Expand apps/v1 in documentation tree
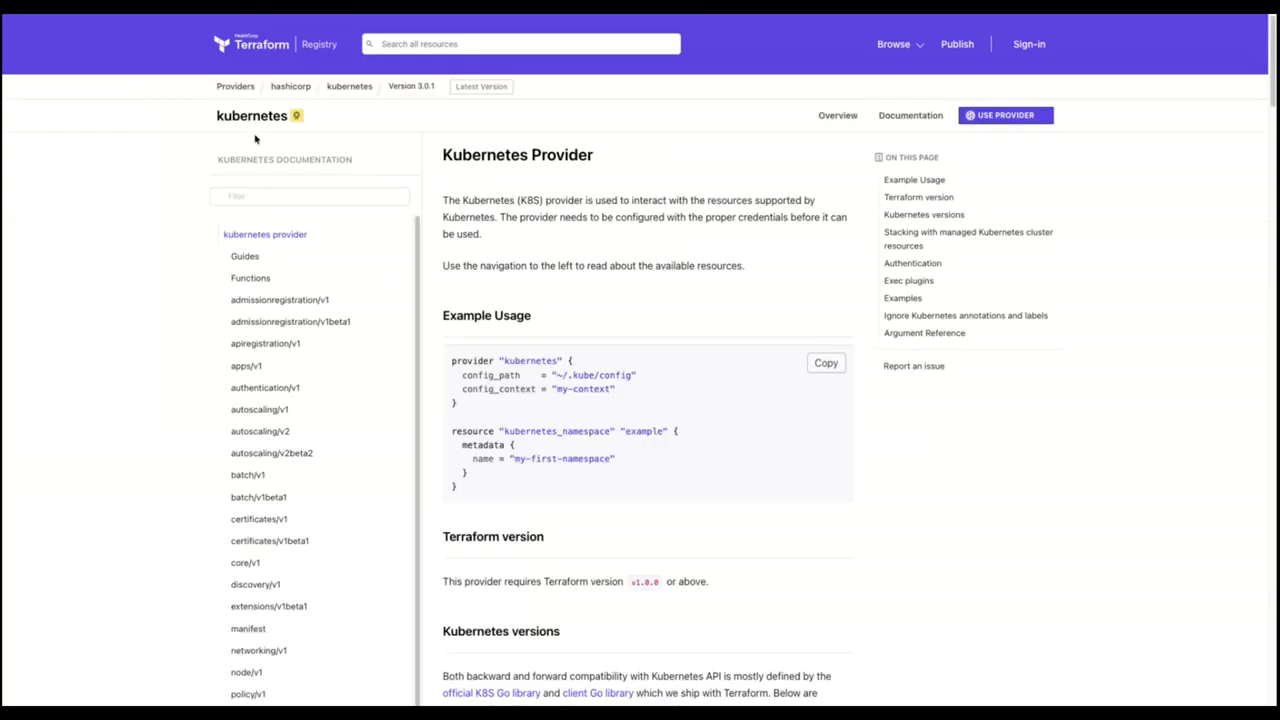This screenshot has height=720, width=1280. 246,366
